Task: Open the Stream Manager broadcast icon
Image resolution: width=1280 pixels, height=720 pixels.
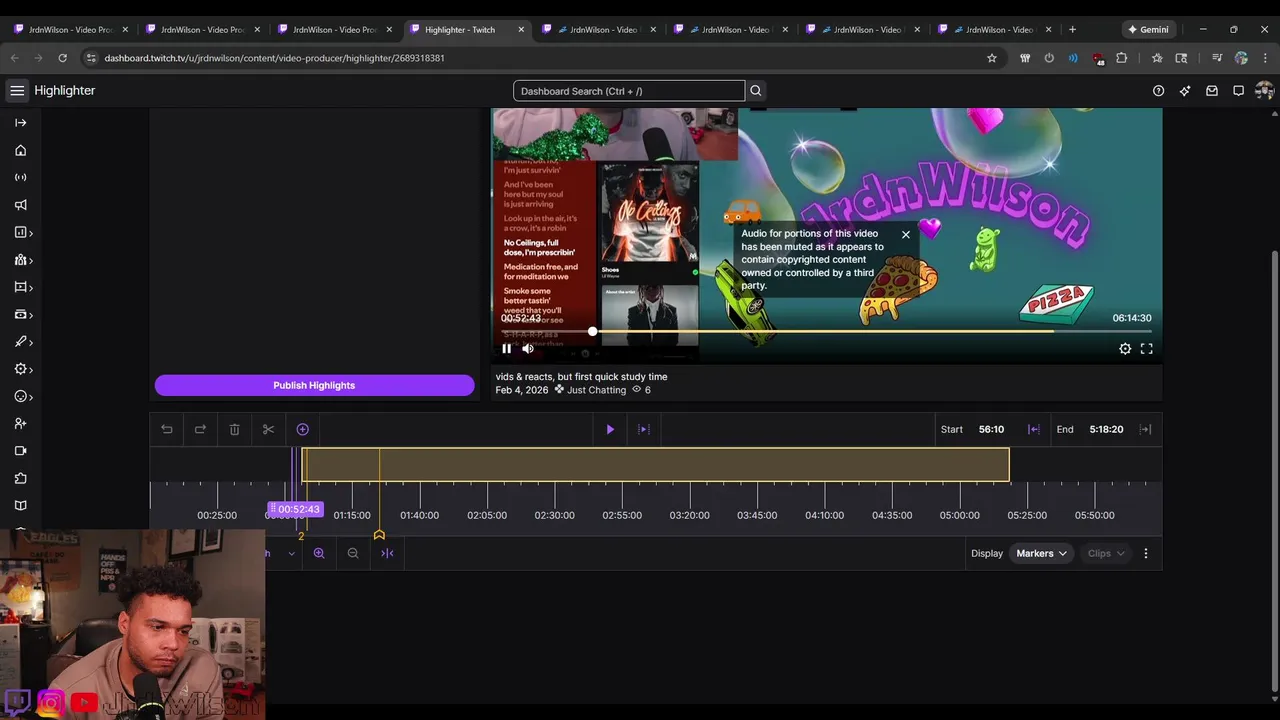Action: [20, 177]
